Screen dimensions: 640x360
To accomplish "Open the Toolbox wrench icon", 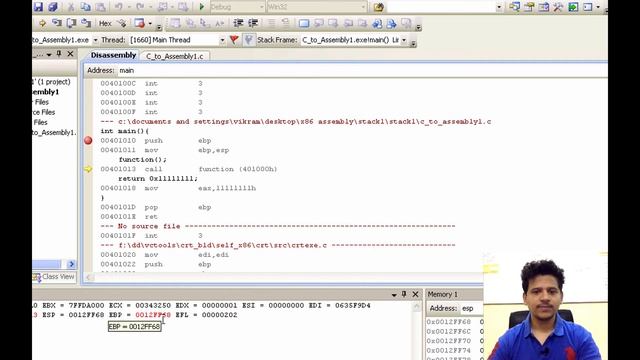I will pos(558,7).
